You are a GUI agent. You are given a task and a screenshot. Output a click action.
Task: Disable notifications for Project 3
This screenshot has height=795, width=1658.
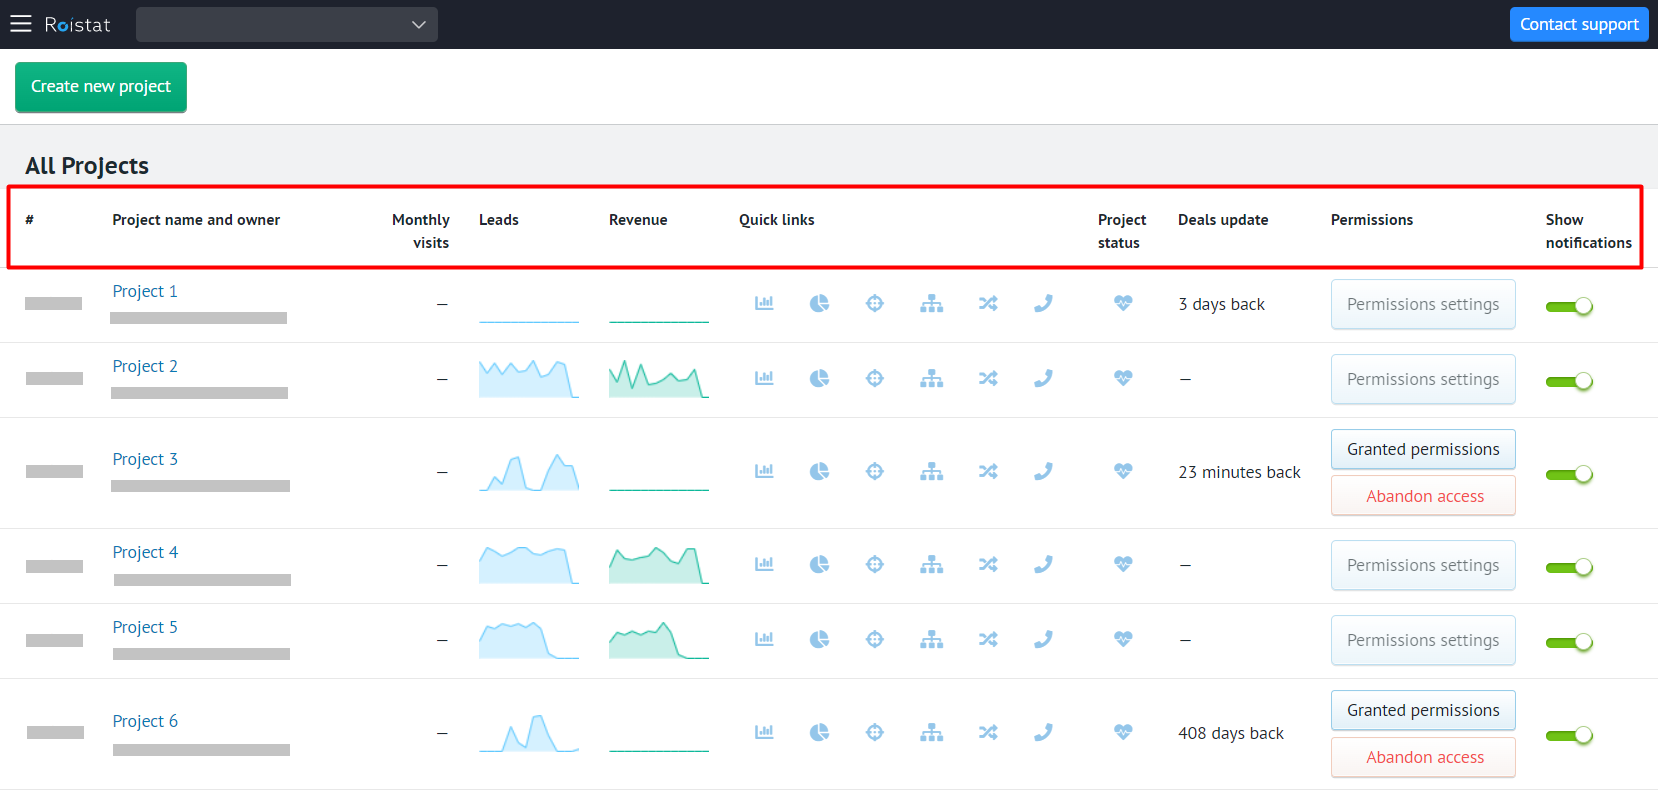click(1569, 474)
